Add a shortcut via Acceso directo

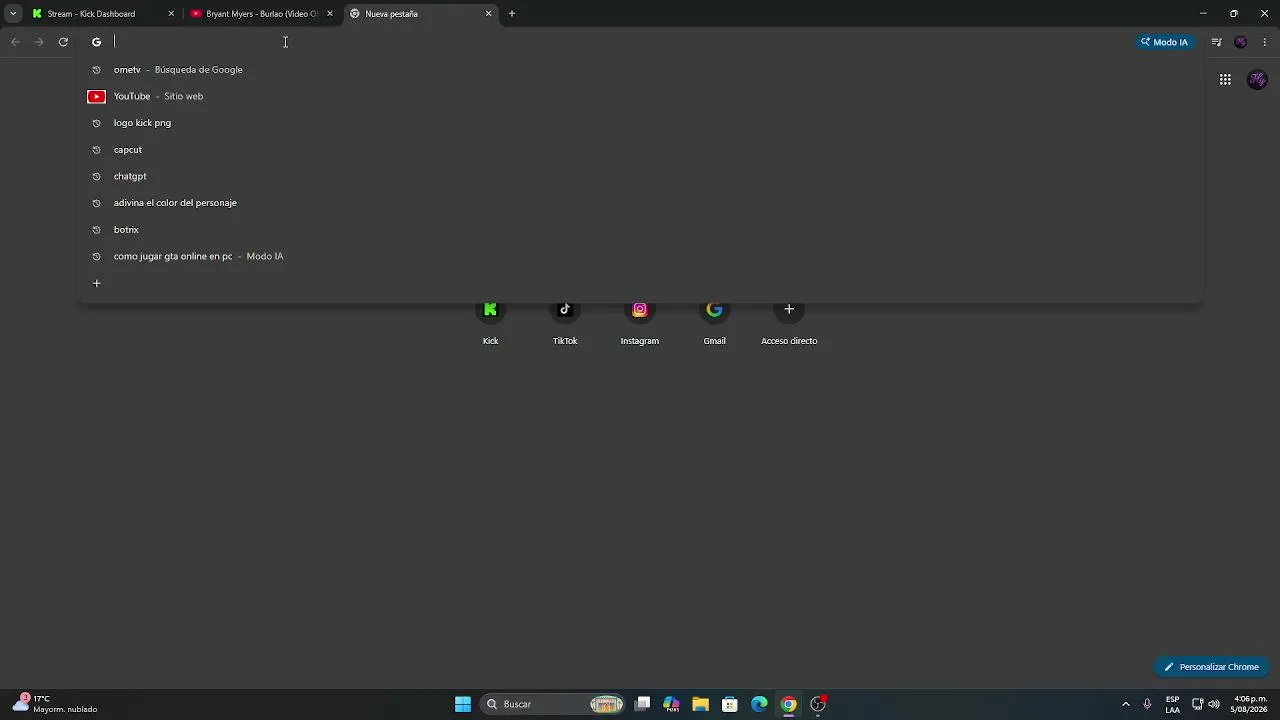point(789,320)
